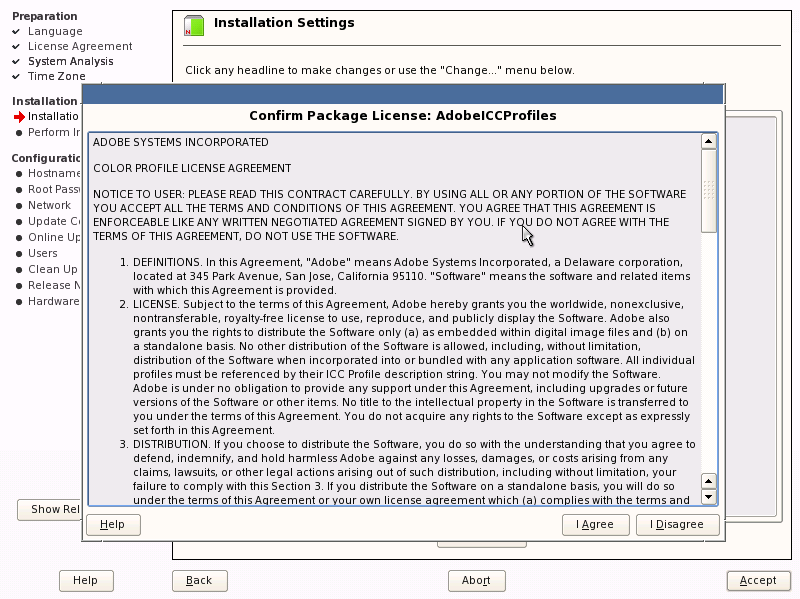Click the System Analysis step checkmark
This screenshot has width=800, height=599.
click(16, 62)
